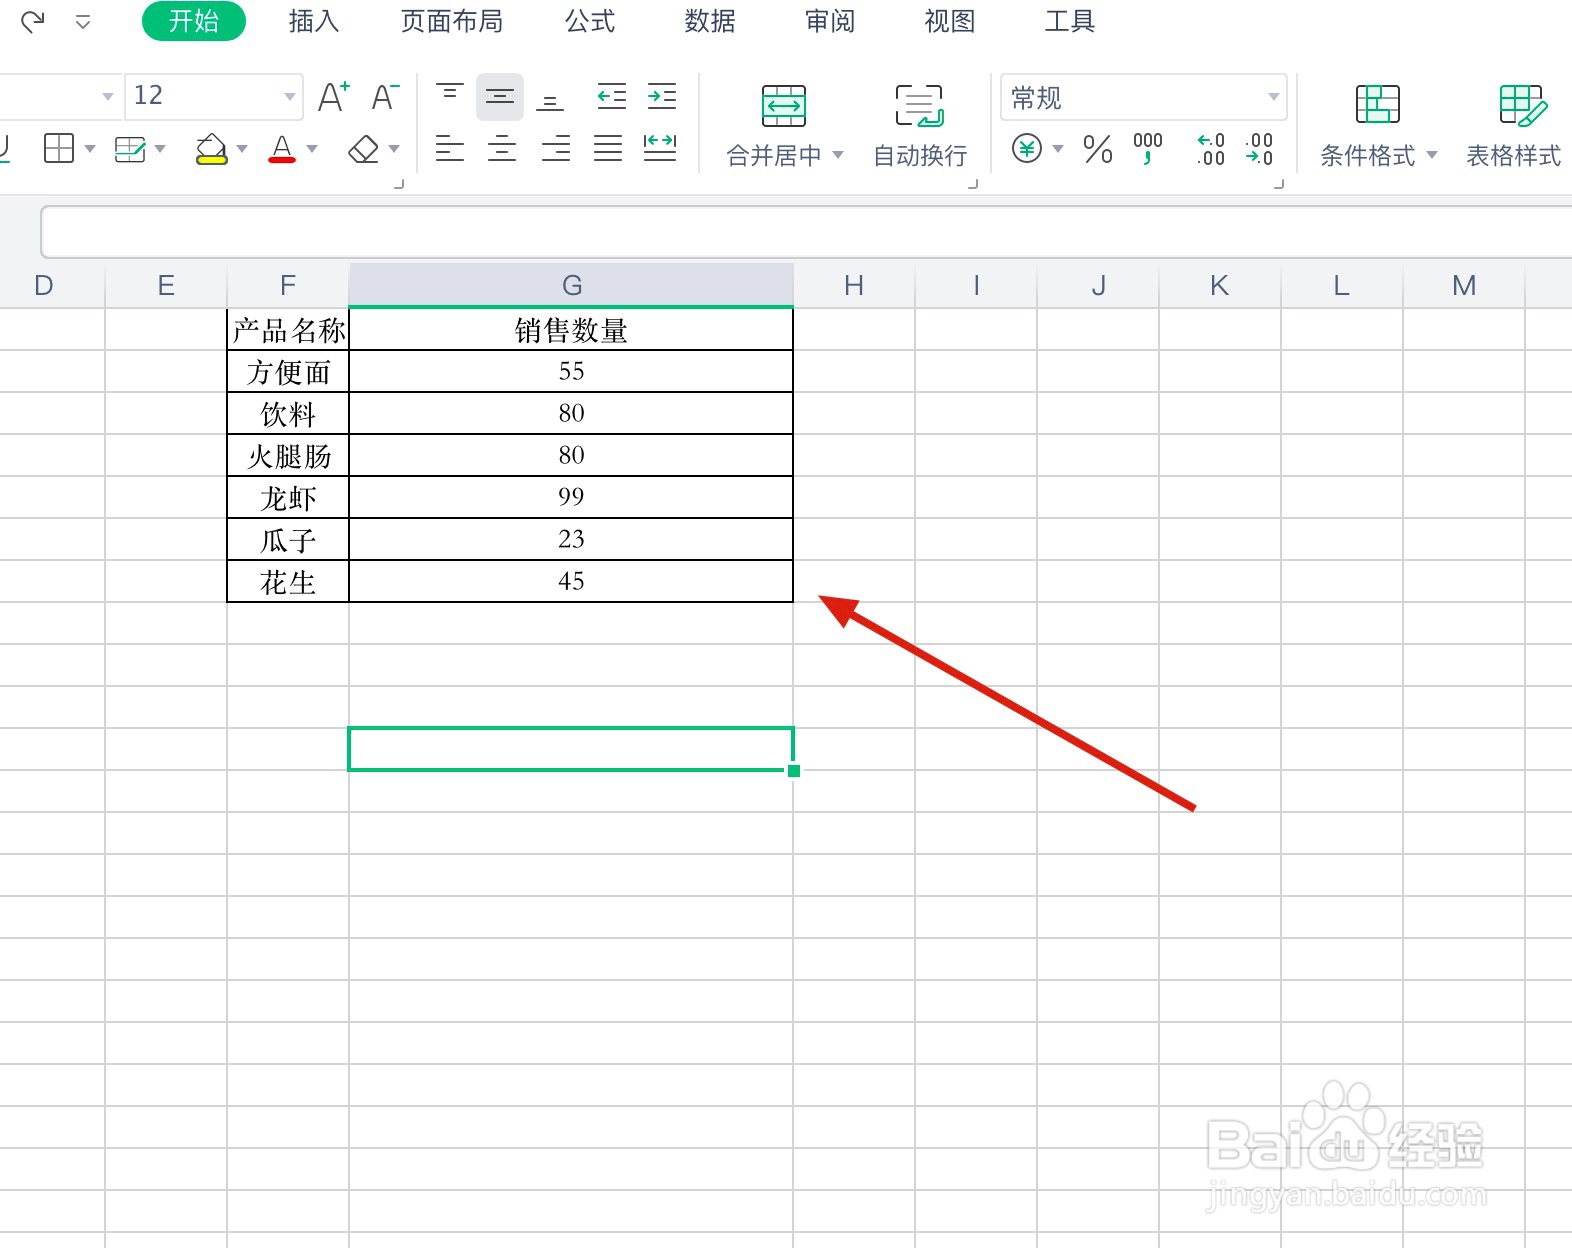
Task: Open the 常规 number format dropdown
Action: tap(1143, 97)
